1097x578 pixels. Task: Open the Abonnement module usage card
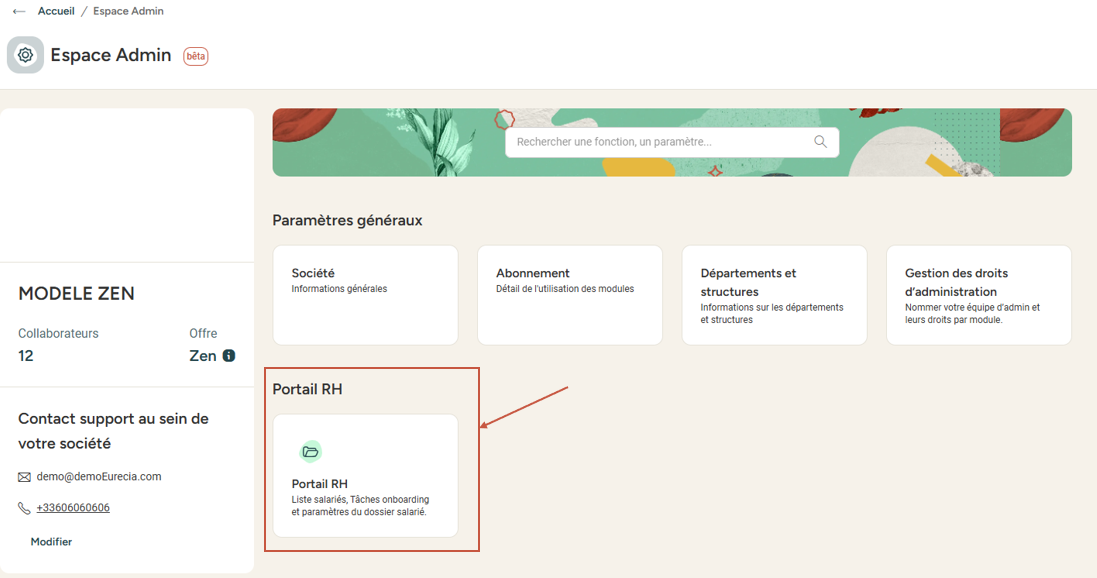point(569,295)
